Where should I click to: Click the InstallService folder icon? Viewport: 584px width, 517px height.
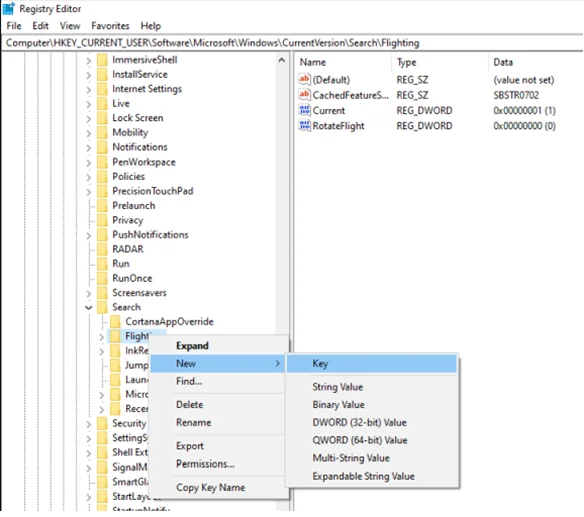point(102,74)
